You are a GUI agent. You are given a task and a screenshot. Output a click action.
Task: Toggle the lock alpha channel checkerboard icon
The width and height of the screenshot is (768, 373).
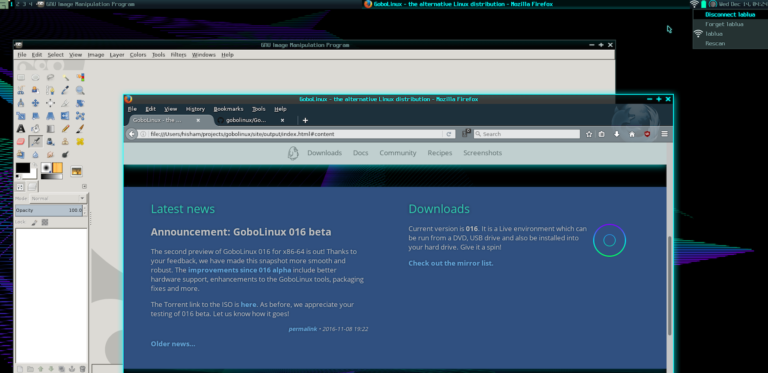[x=45, y=222]
